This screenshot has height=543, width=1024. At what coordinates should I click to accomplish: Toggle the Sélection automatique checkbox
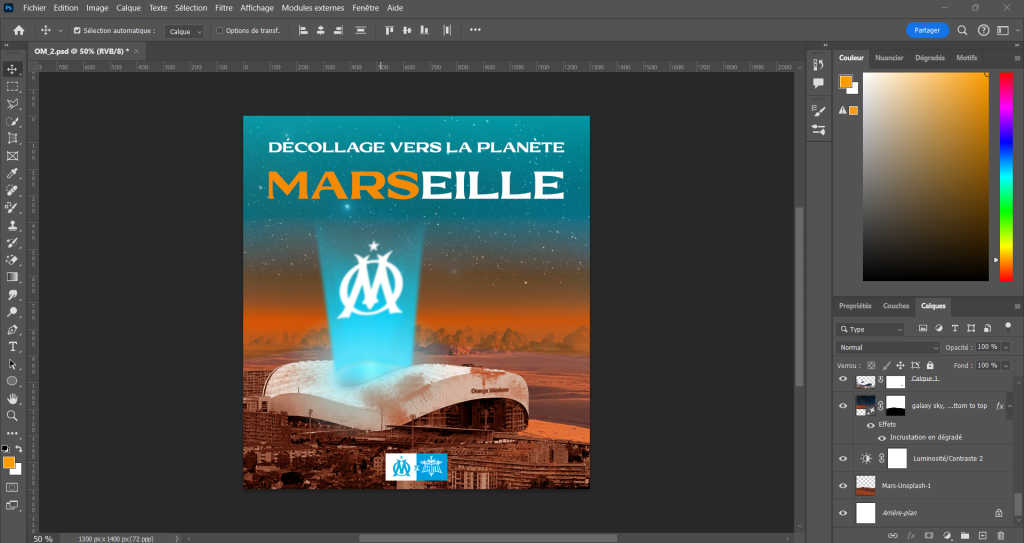click(x=77, y=30)
